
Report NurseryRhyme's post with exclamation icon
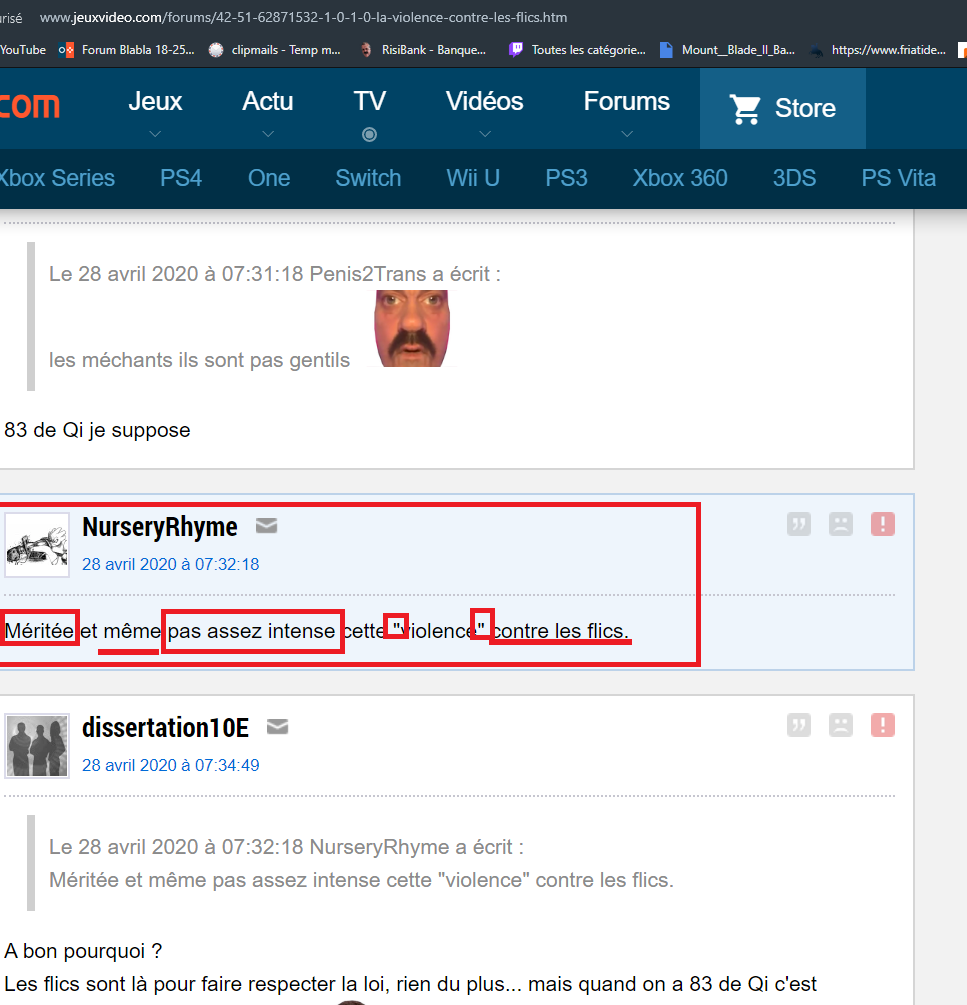click(882, 524)
